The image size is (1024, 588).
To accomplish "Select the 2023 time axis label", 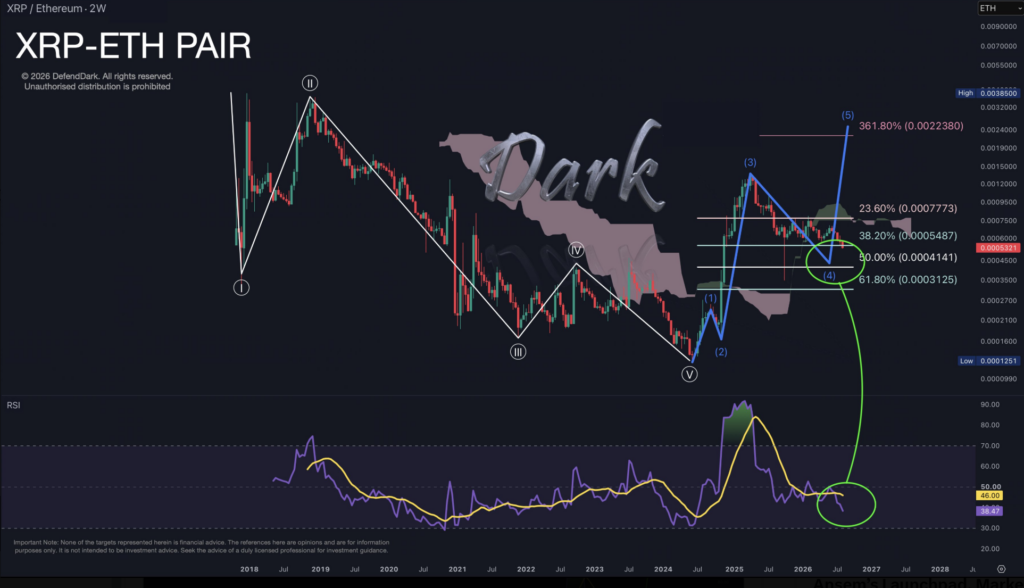I will [595, 569].
